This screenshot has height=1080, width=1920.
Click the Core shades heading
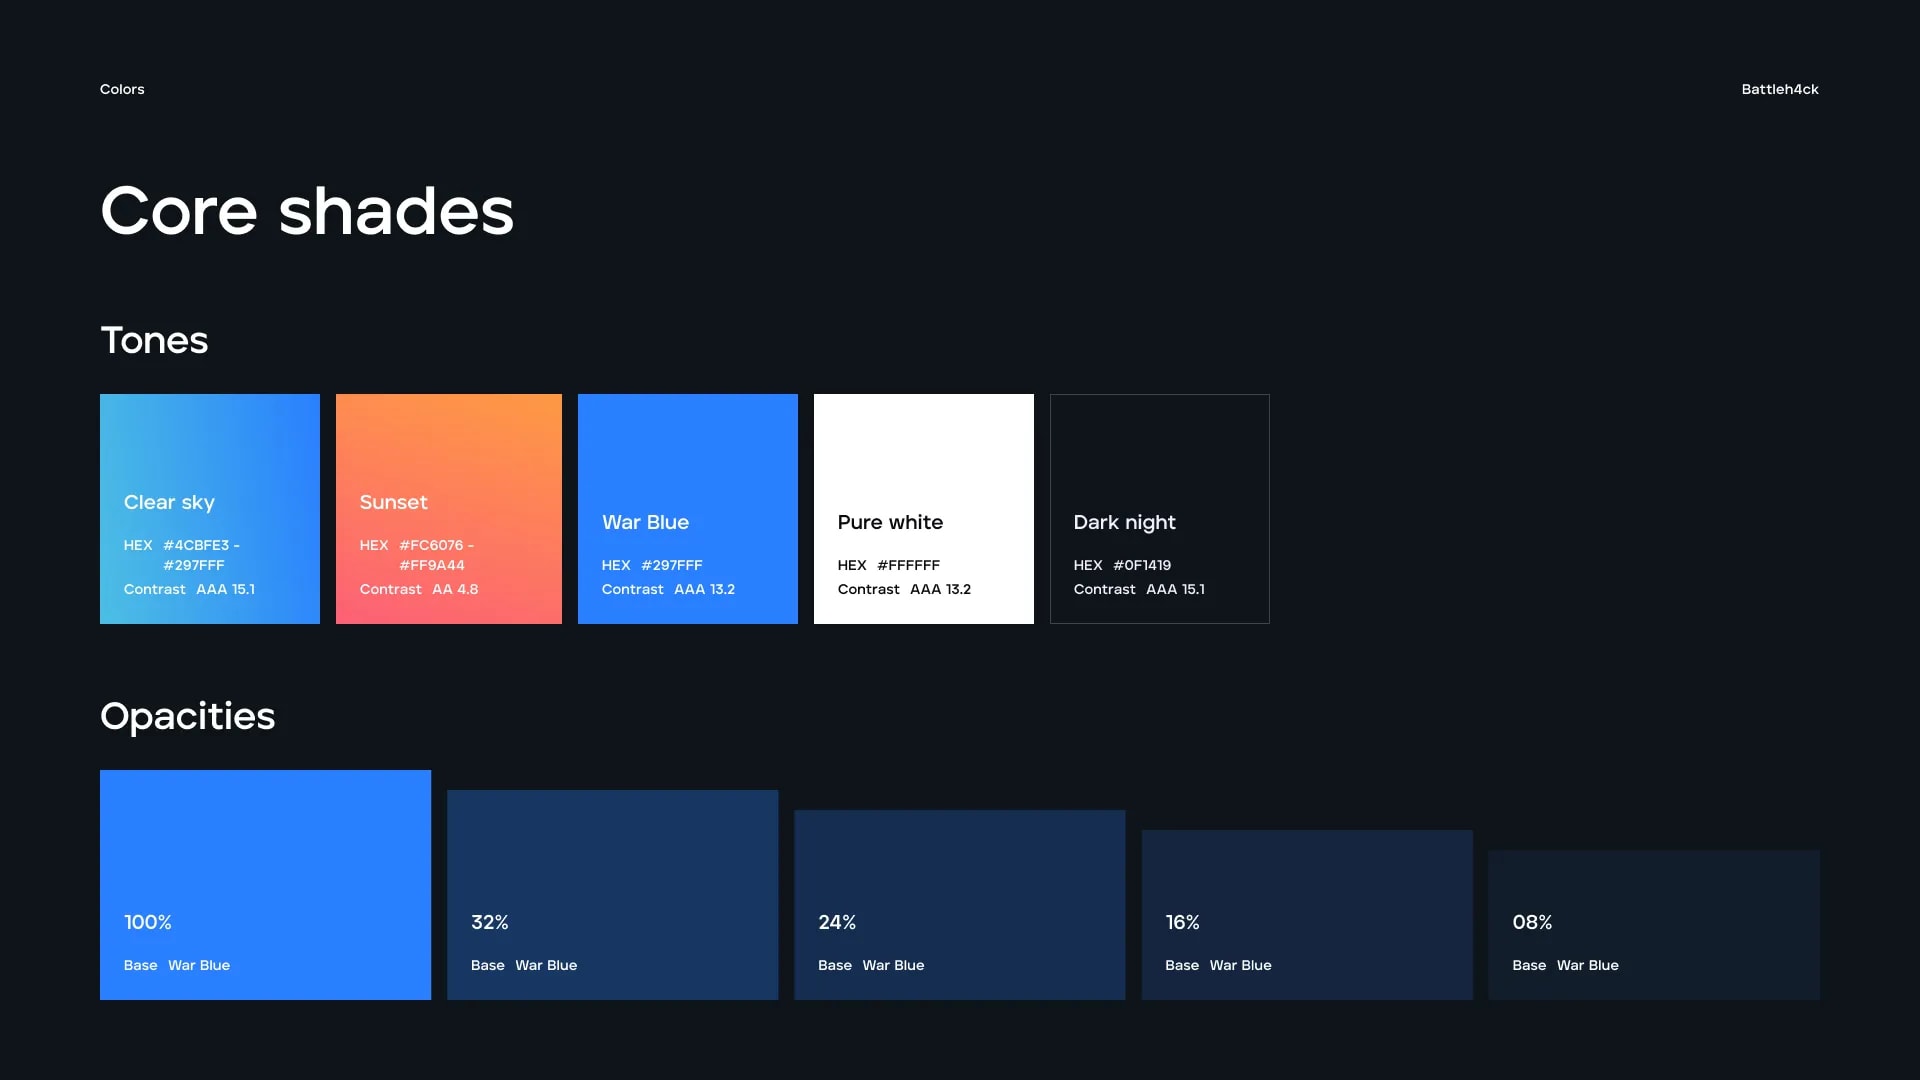tap(307, 211)
